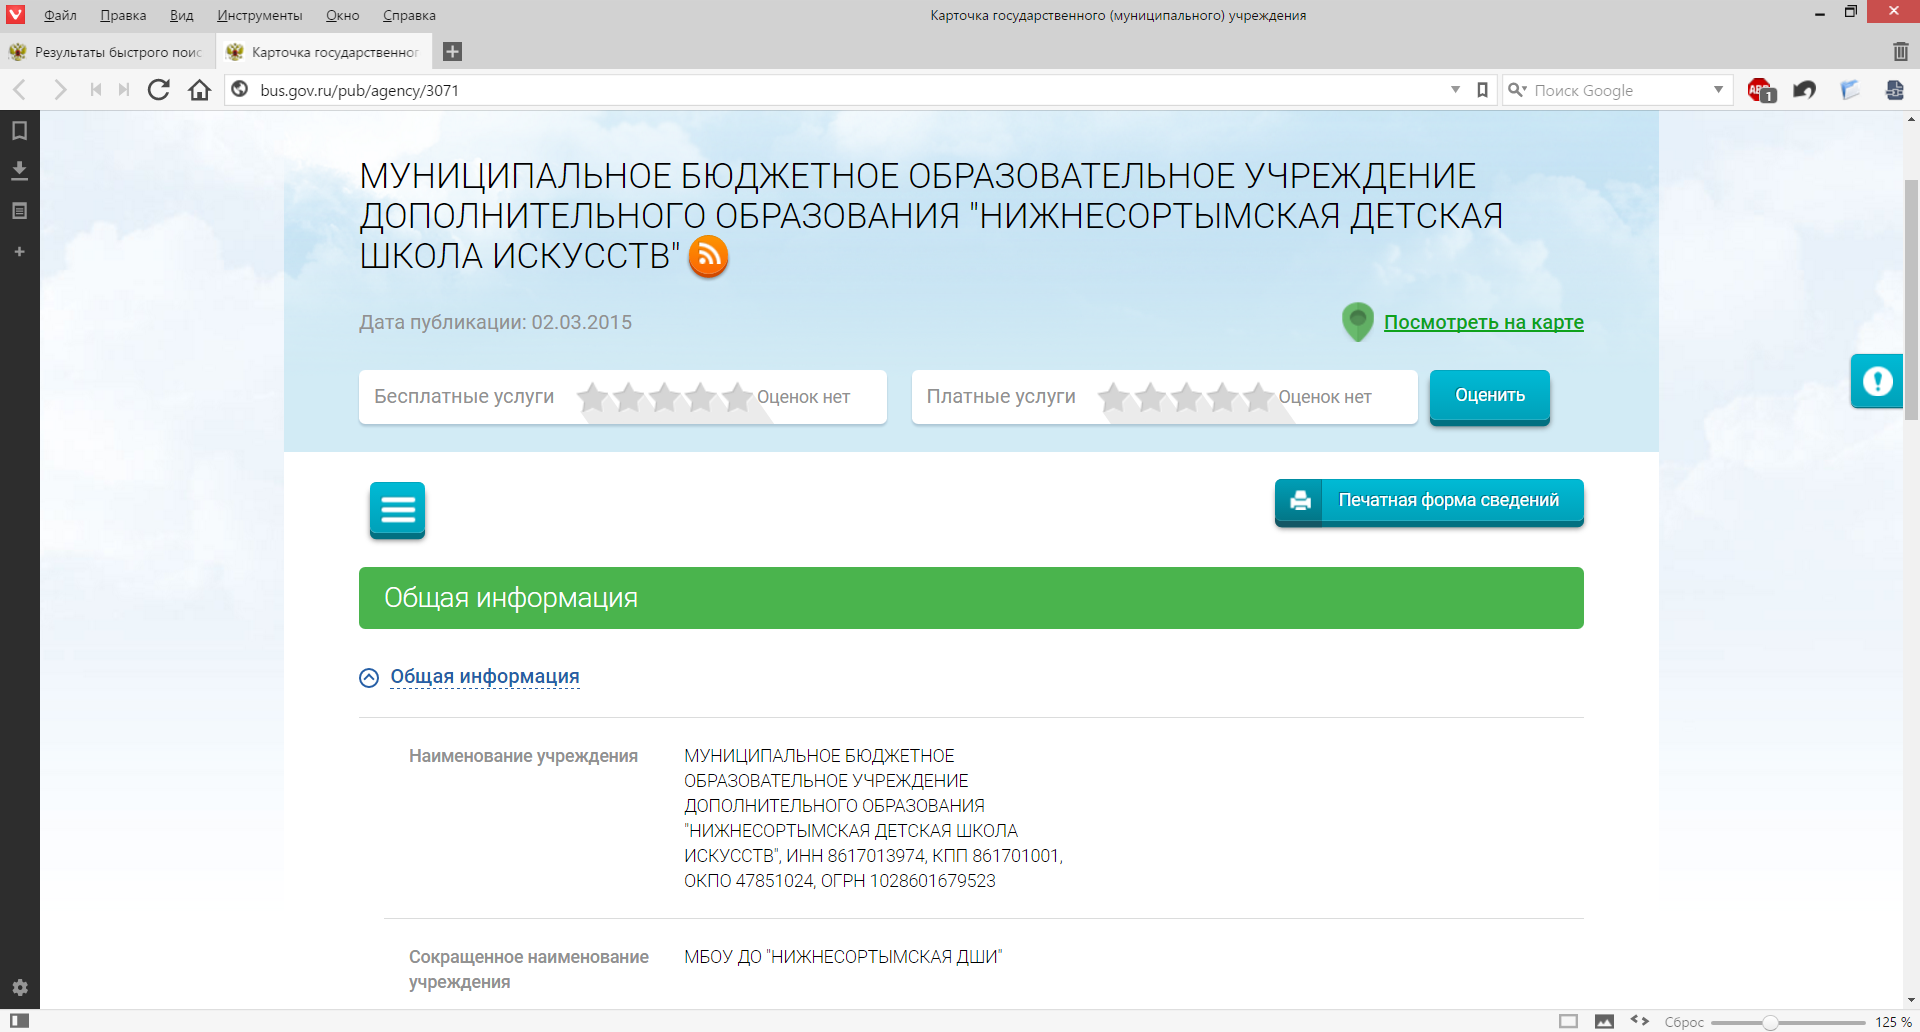Open the Bookmarks side panel

tap(19, 130)
